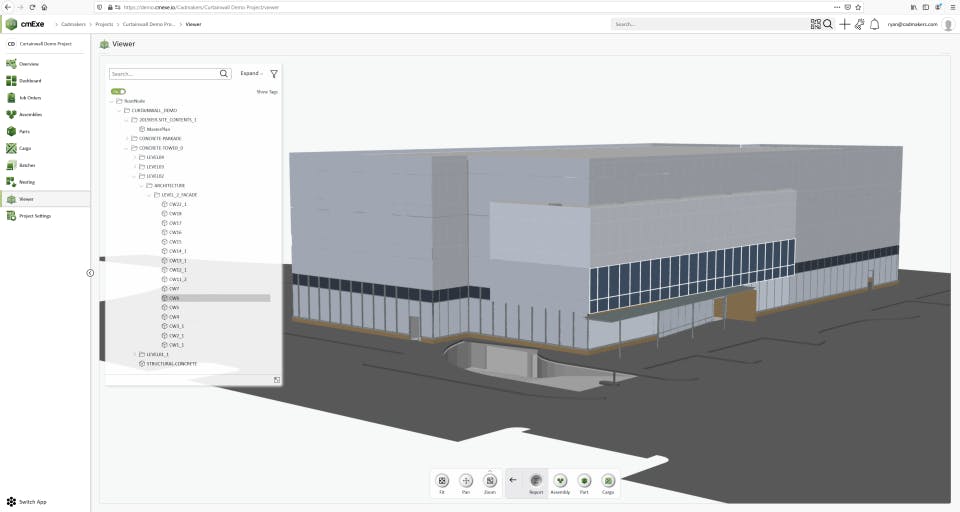This screenshot has height=512, width=960.
Task: Toggle the green On switch in tree panel
Action: pyautogui.click(x=118, y=91)
